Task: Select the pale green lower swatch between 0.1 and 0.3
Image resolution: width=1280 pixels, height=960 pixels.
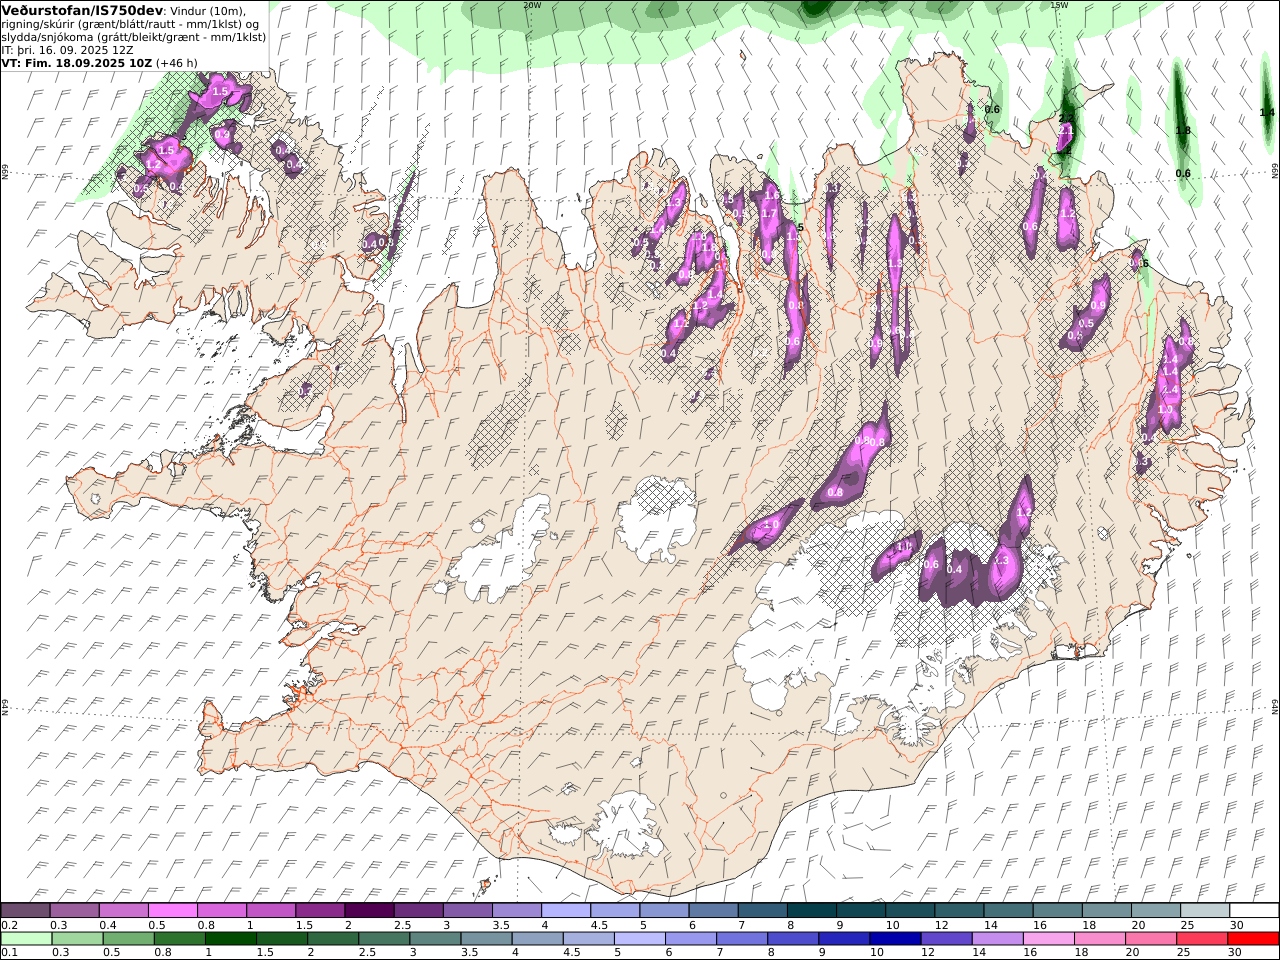Action: pyautogui.click(x=26, y=939)
